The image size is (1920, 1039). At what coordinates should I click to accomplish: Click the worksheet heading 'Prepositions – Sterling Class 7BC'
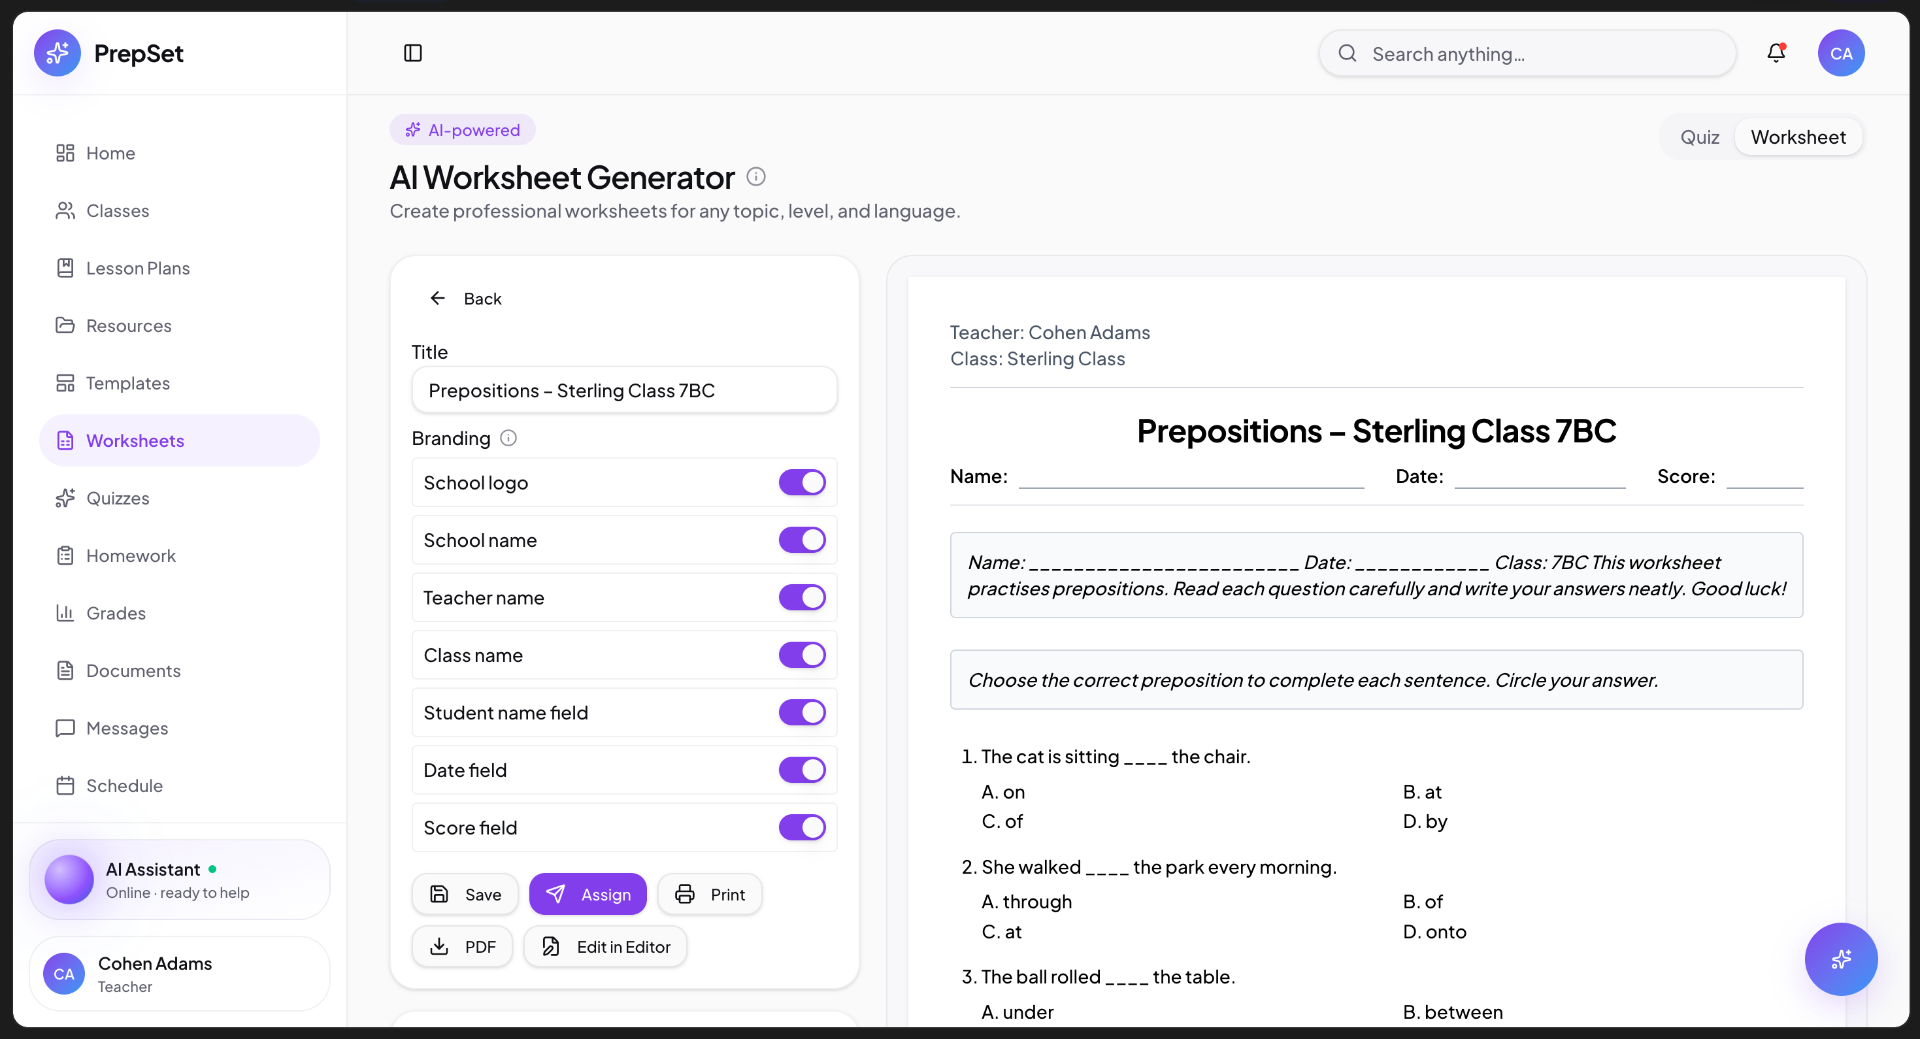tap(1376, 431)
